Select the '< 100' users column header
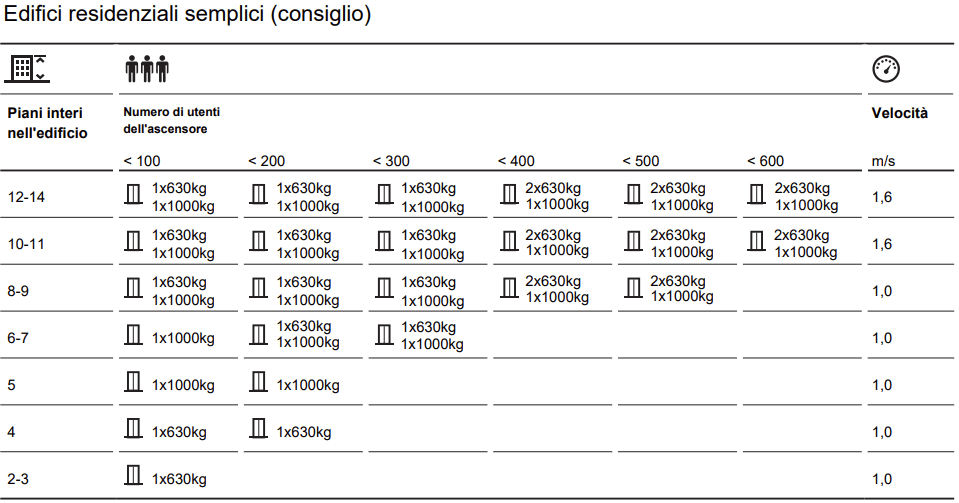The height and width of the screenshot is (503, 959). pyautogui.click(x=141, y=161)
